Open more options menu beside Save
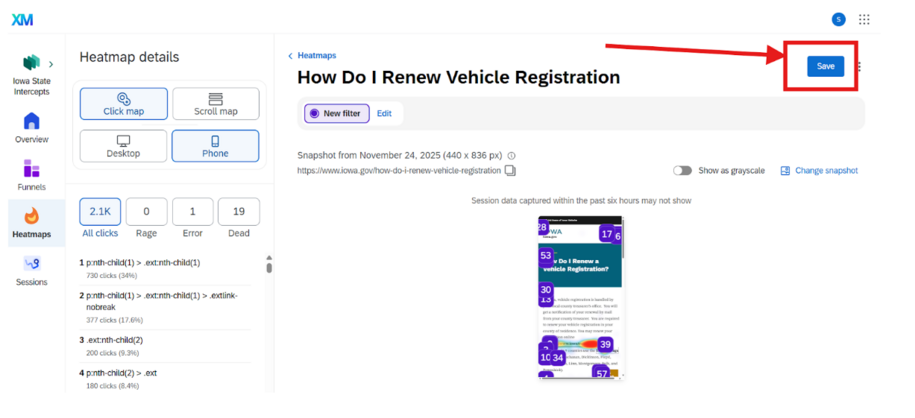Screen dimensions: 915x418 tap(860, 67)
